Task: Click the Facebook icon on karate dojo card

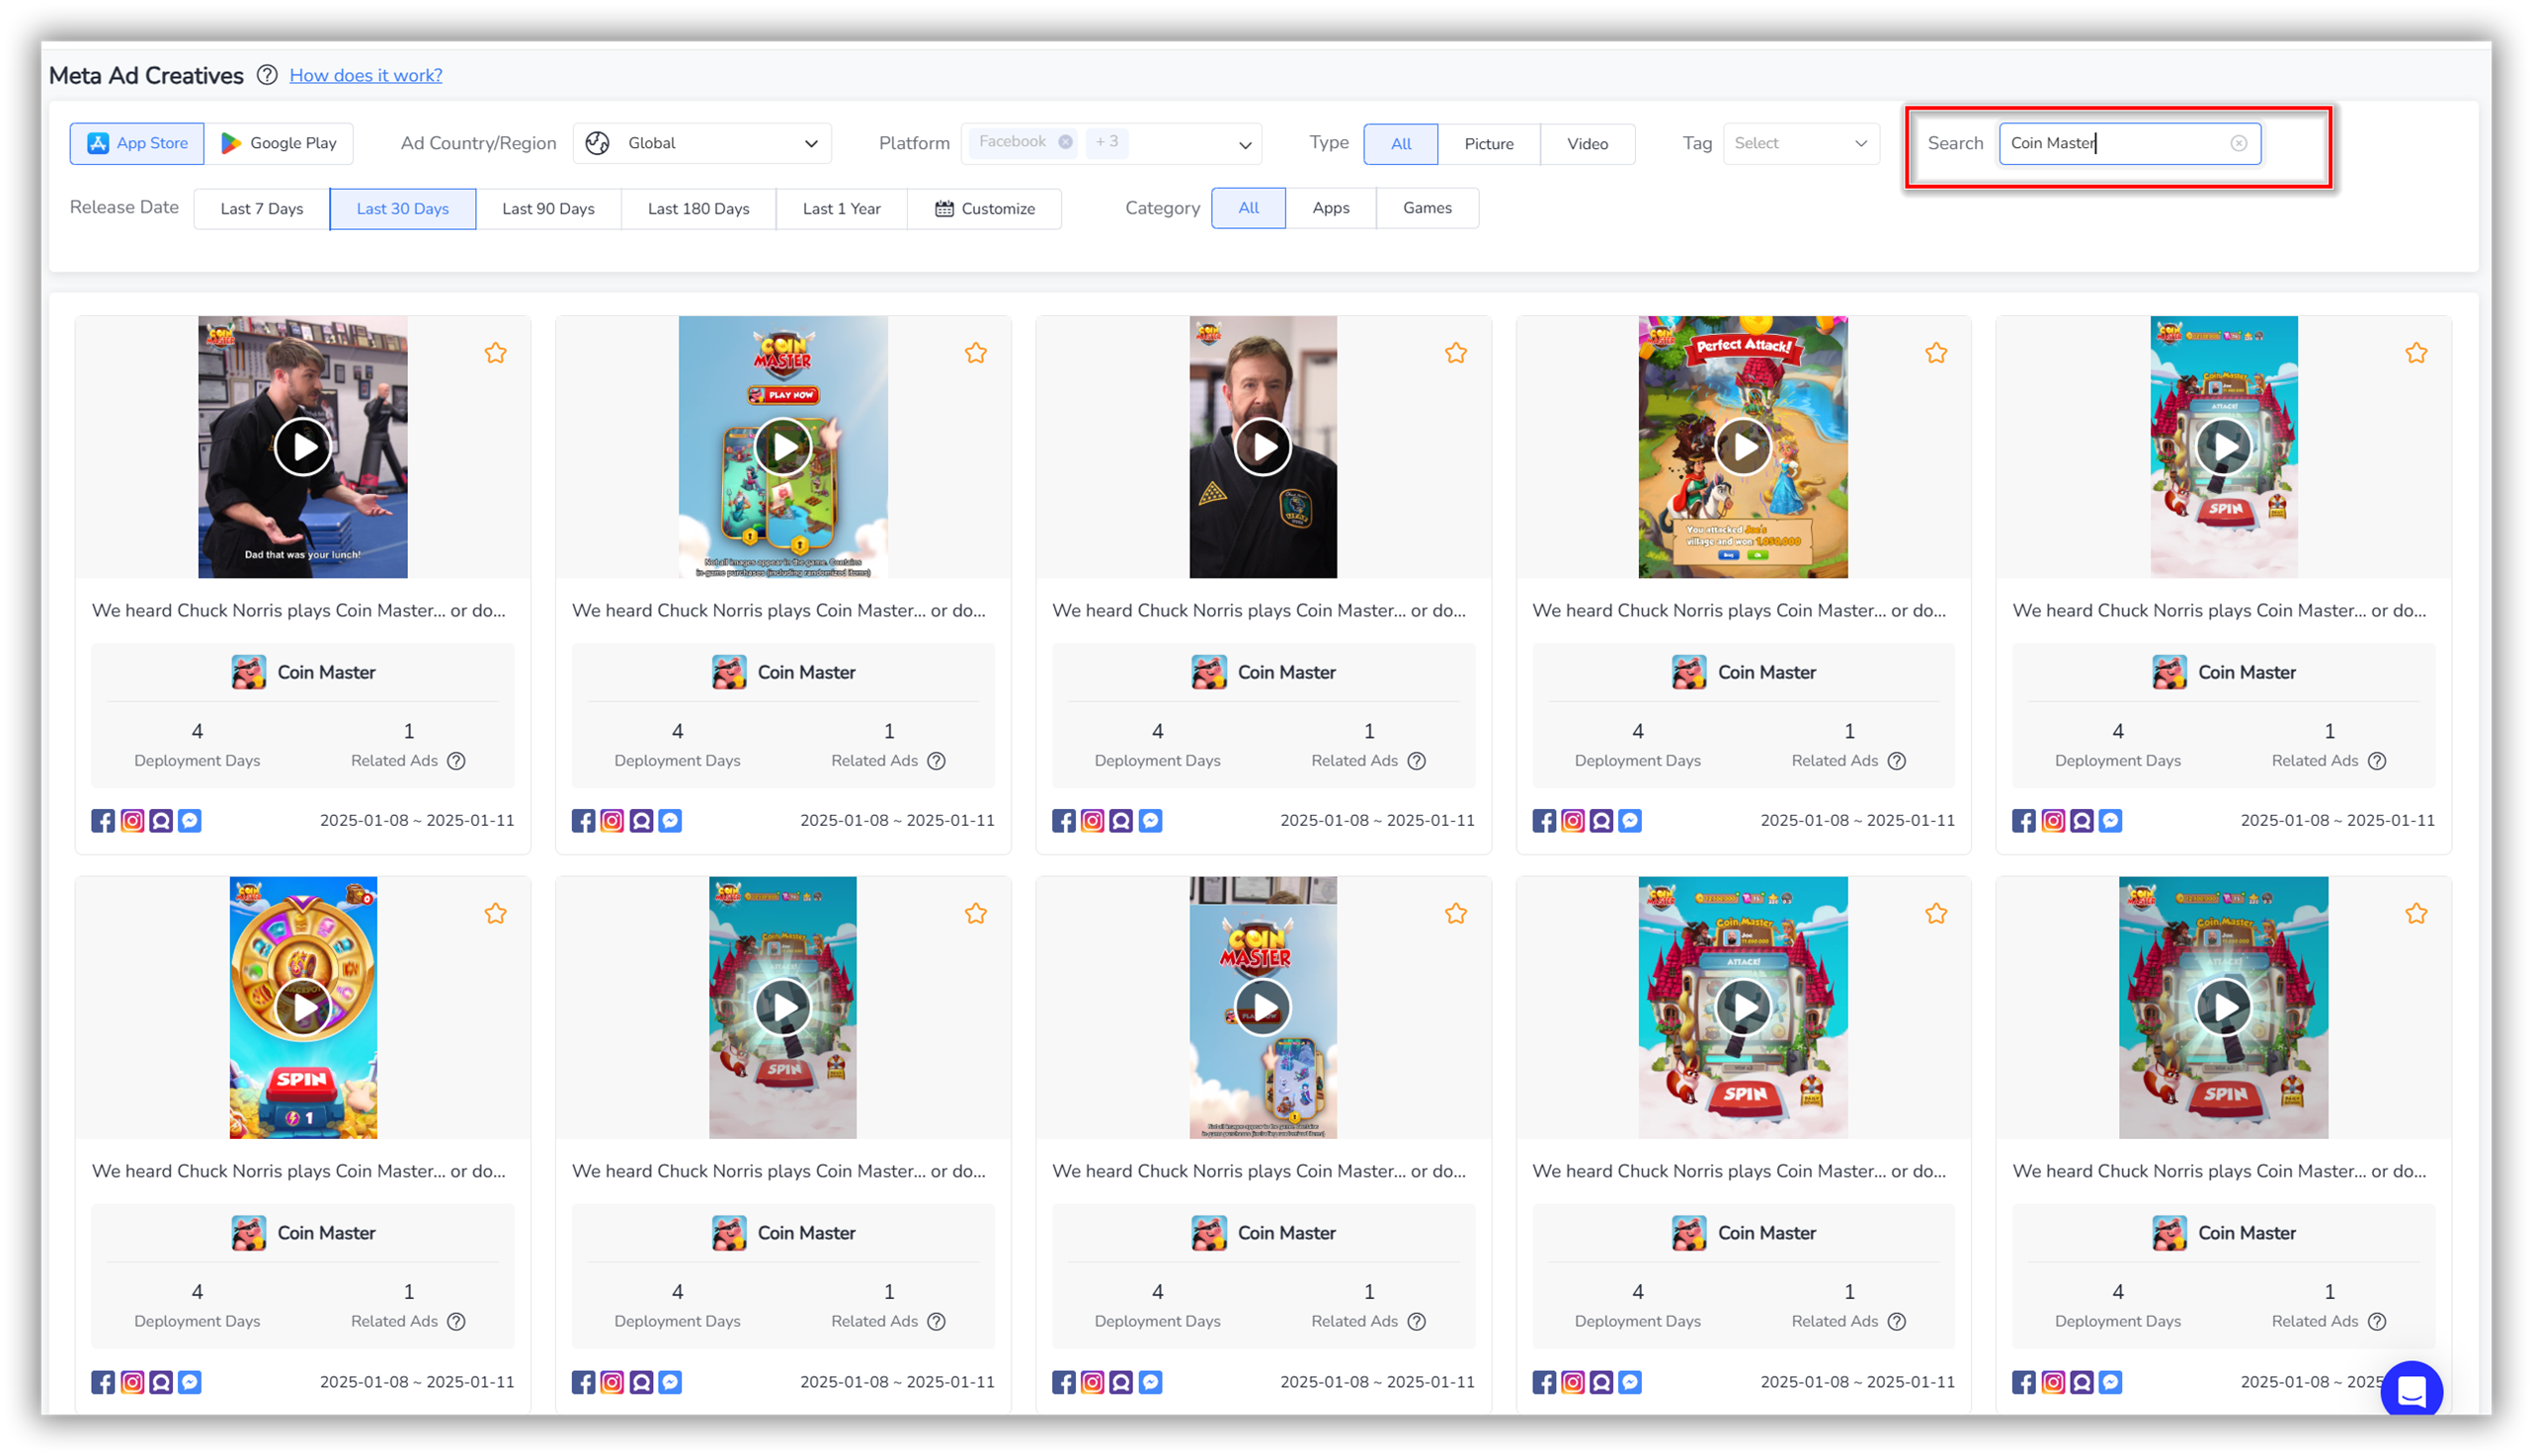Action: point(103,821)
